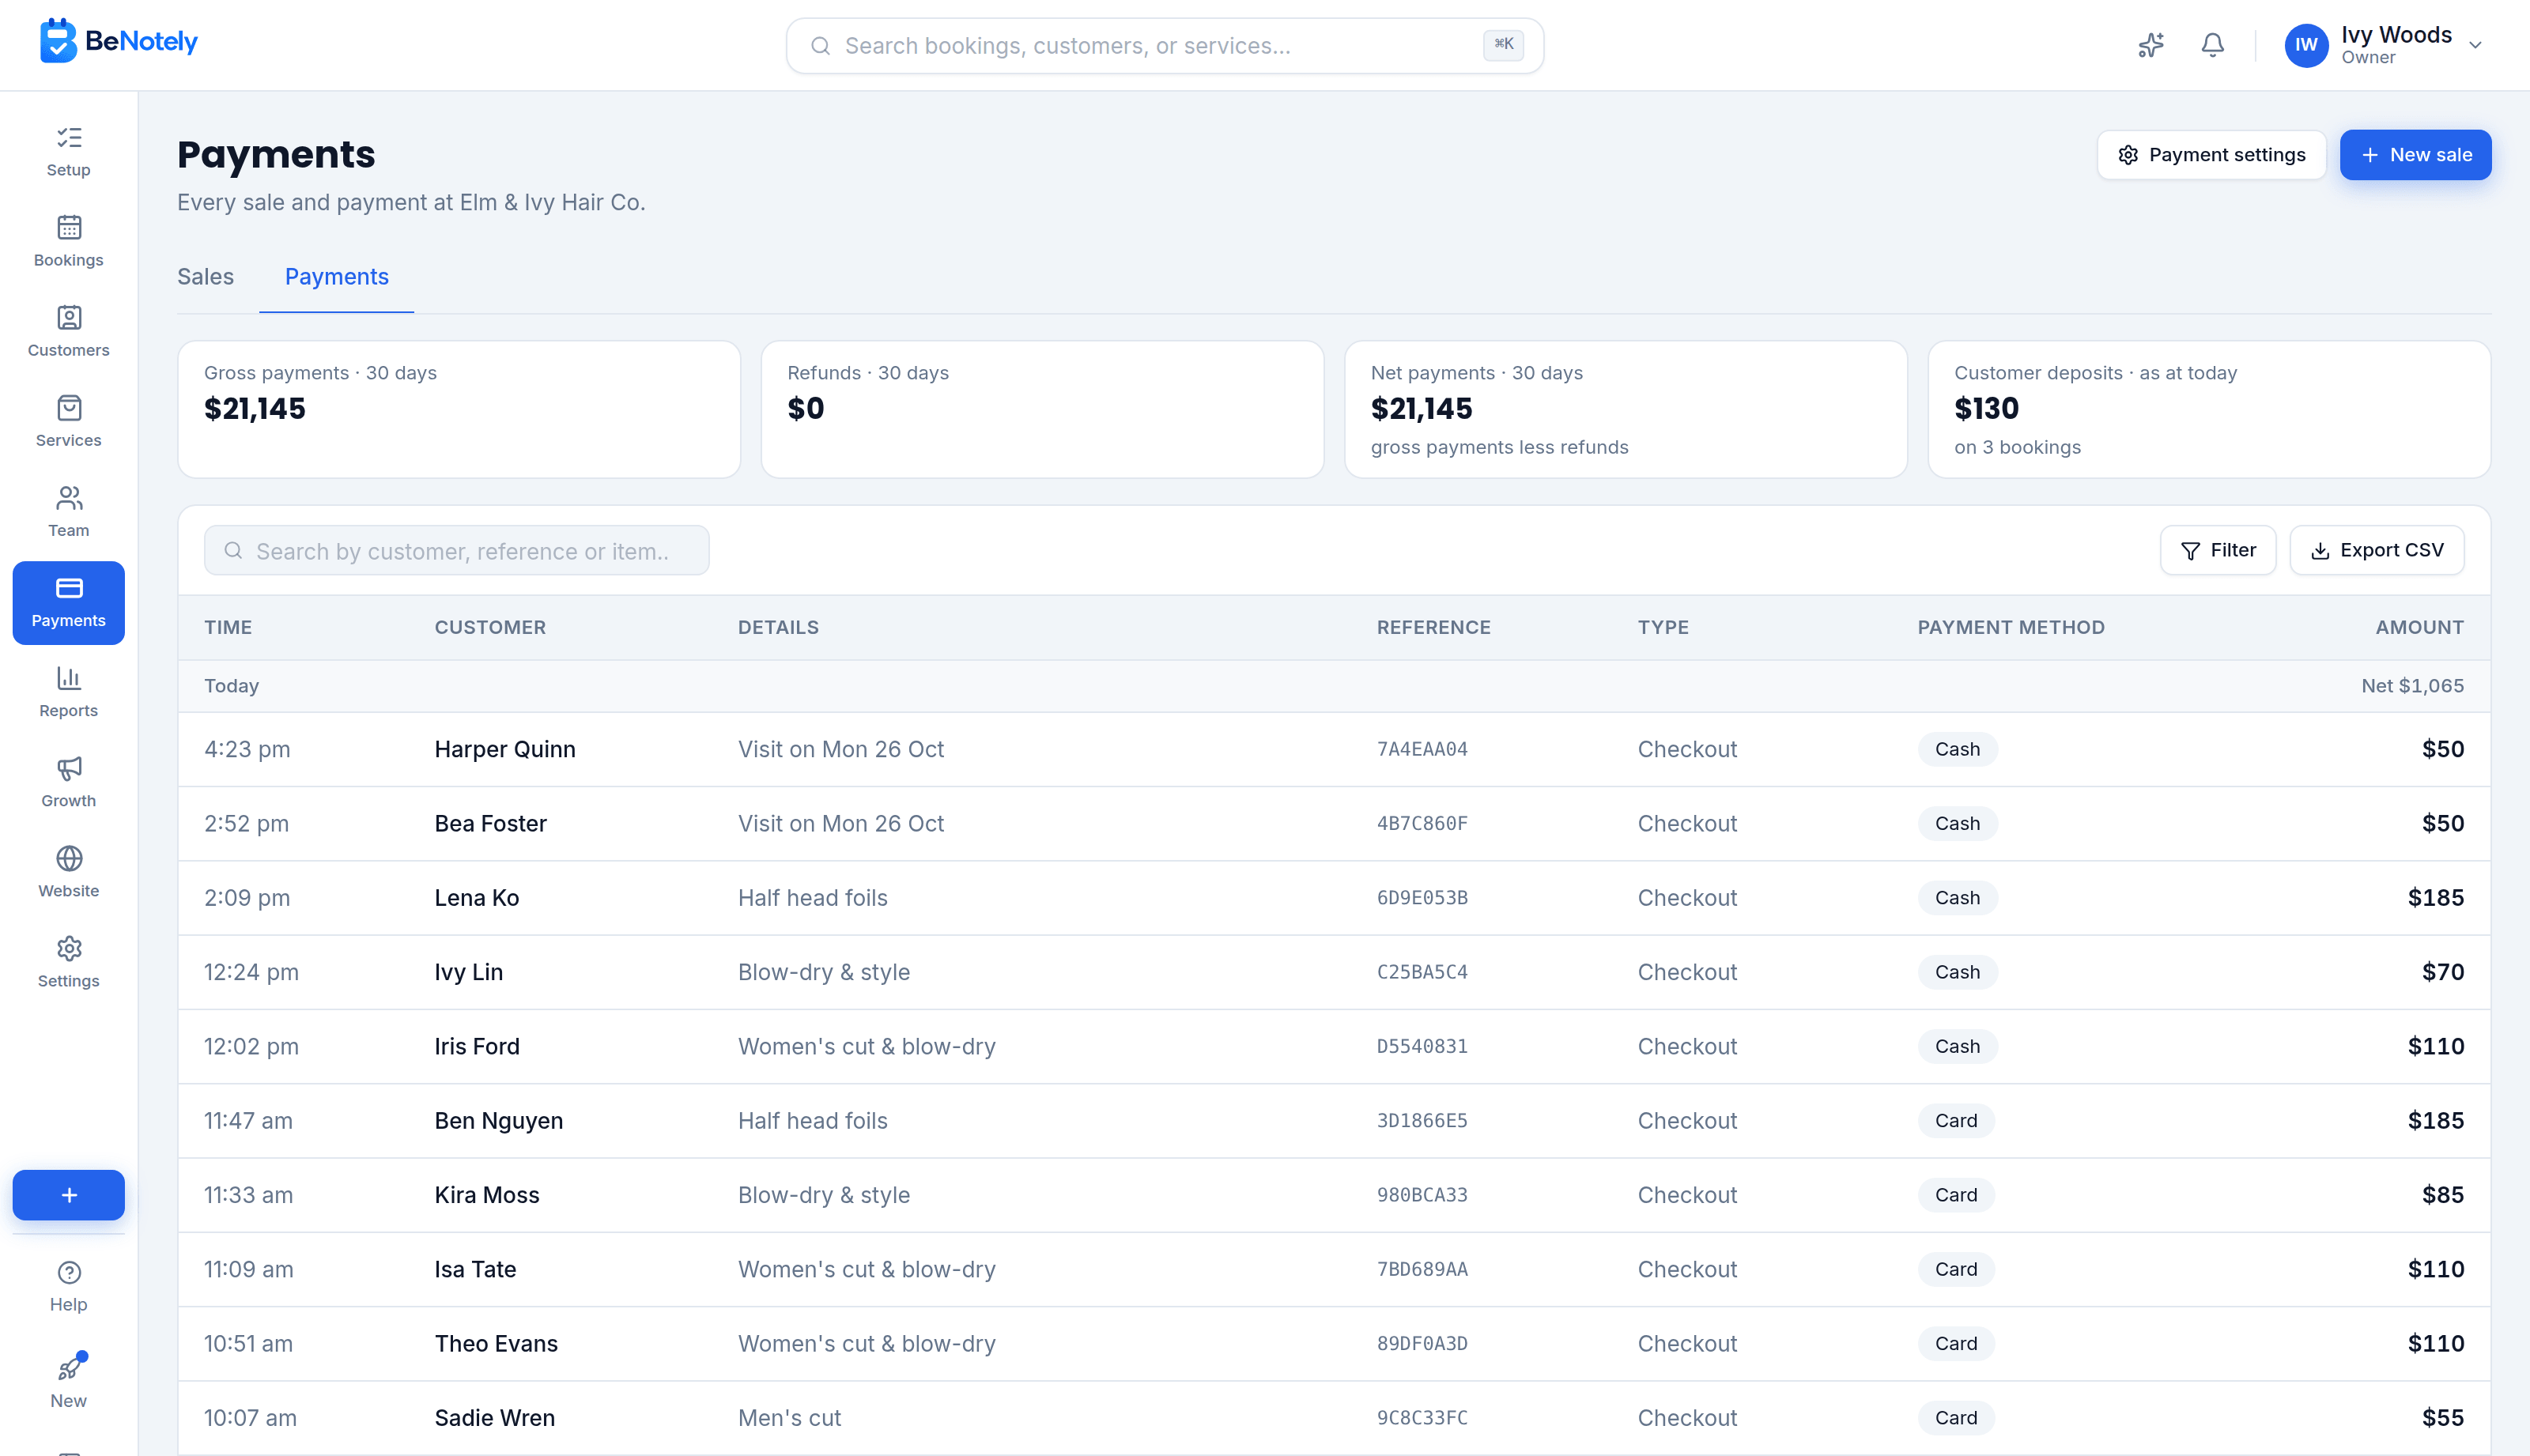Open customer Bea Foster
The width and height of the screenshot is (2530, 1456).
pyautogui.click(x=490, y=823)
